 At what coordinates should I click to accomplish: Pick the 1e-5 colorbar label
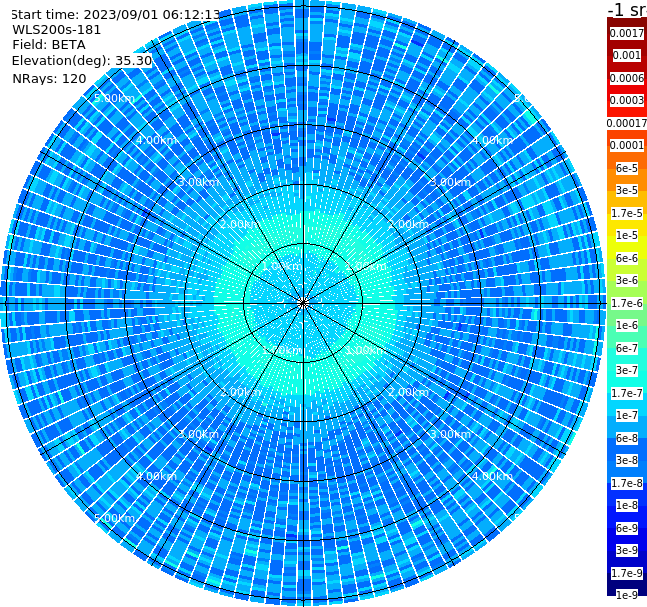tap(627, 235)
